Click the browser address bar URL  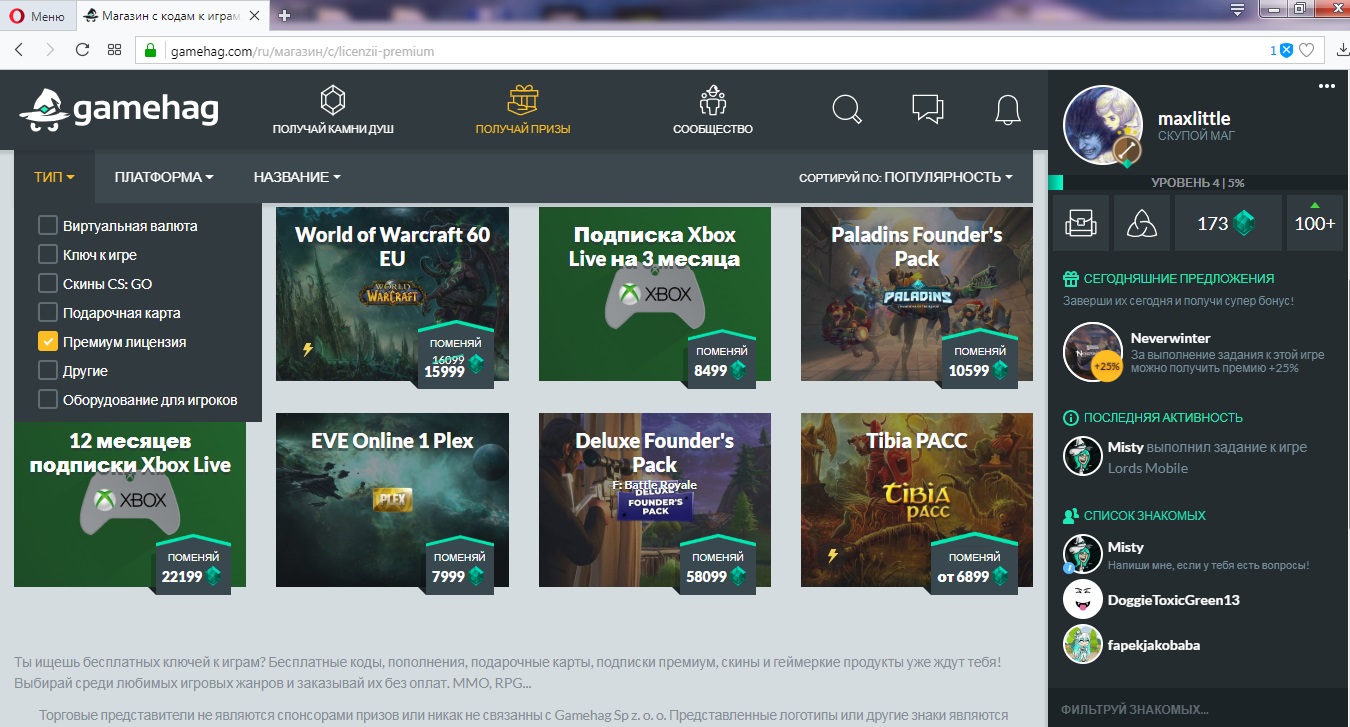point(302,51)
